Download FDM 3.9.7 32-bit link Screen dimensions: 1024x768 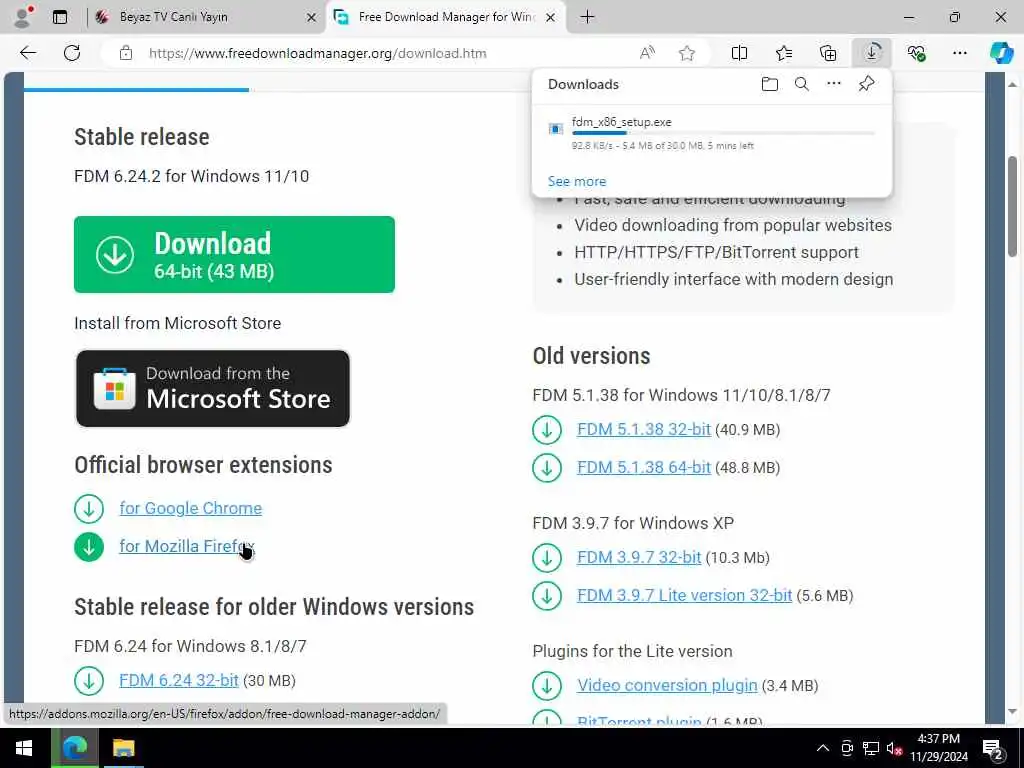(x=639, y=557)
